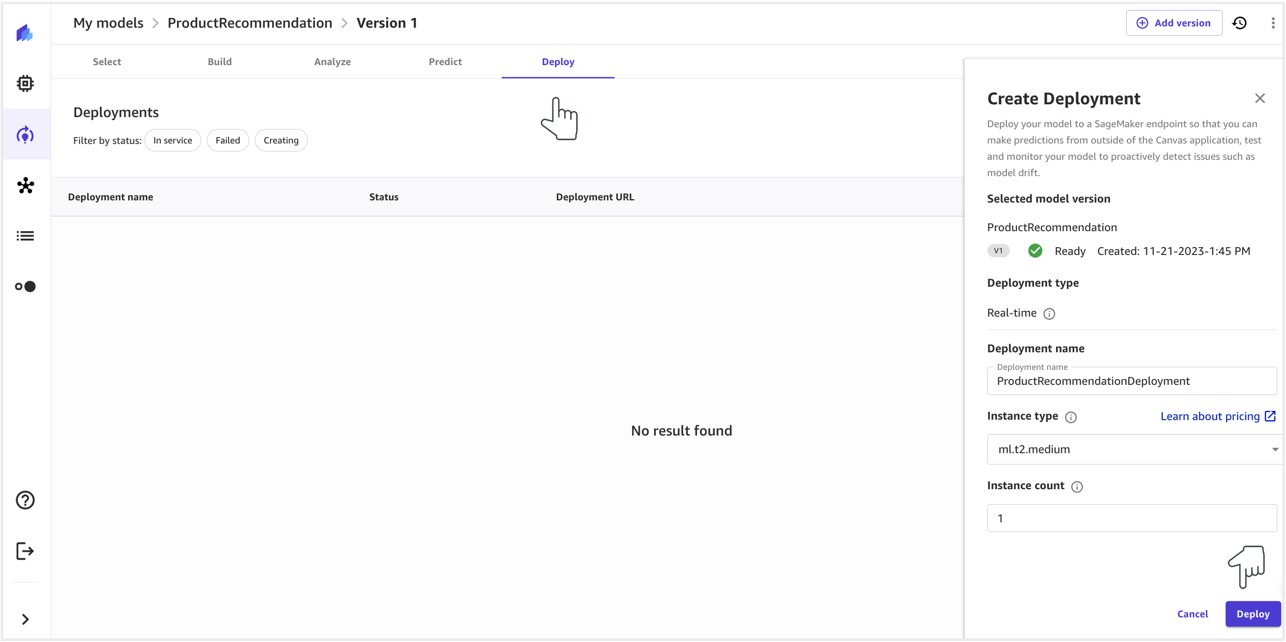Click the Deployment URL column header
Image resolution: width=1286 pixels, height=642 pixels.
pyautogui.click(x=595, y=197)
